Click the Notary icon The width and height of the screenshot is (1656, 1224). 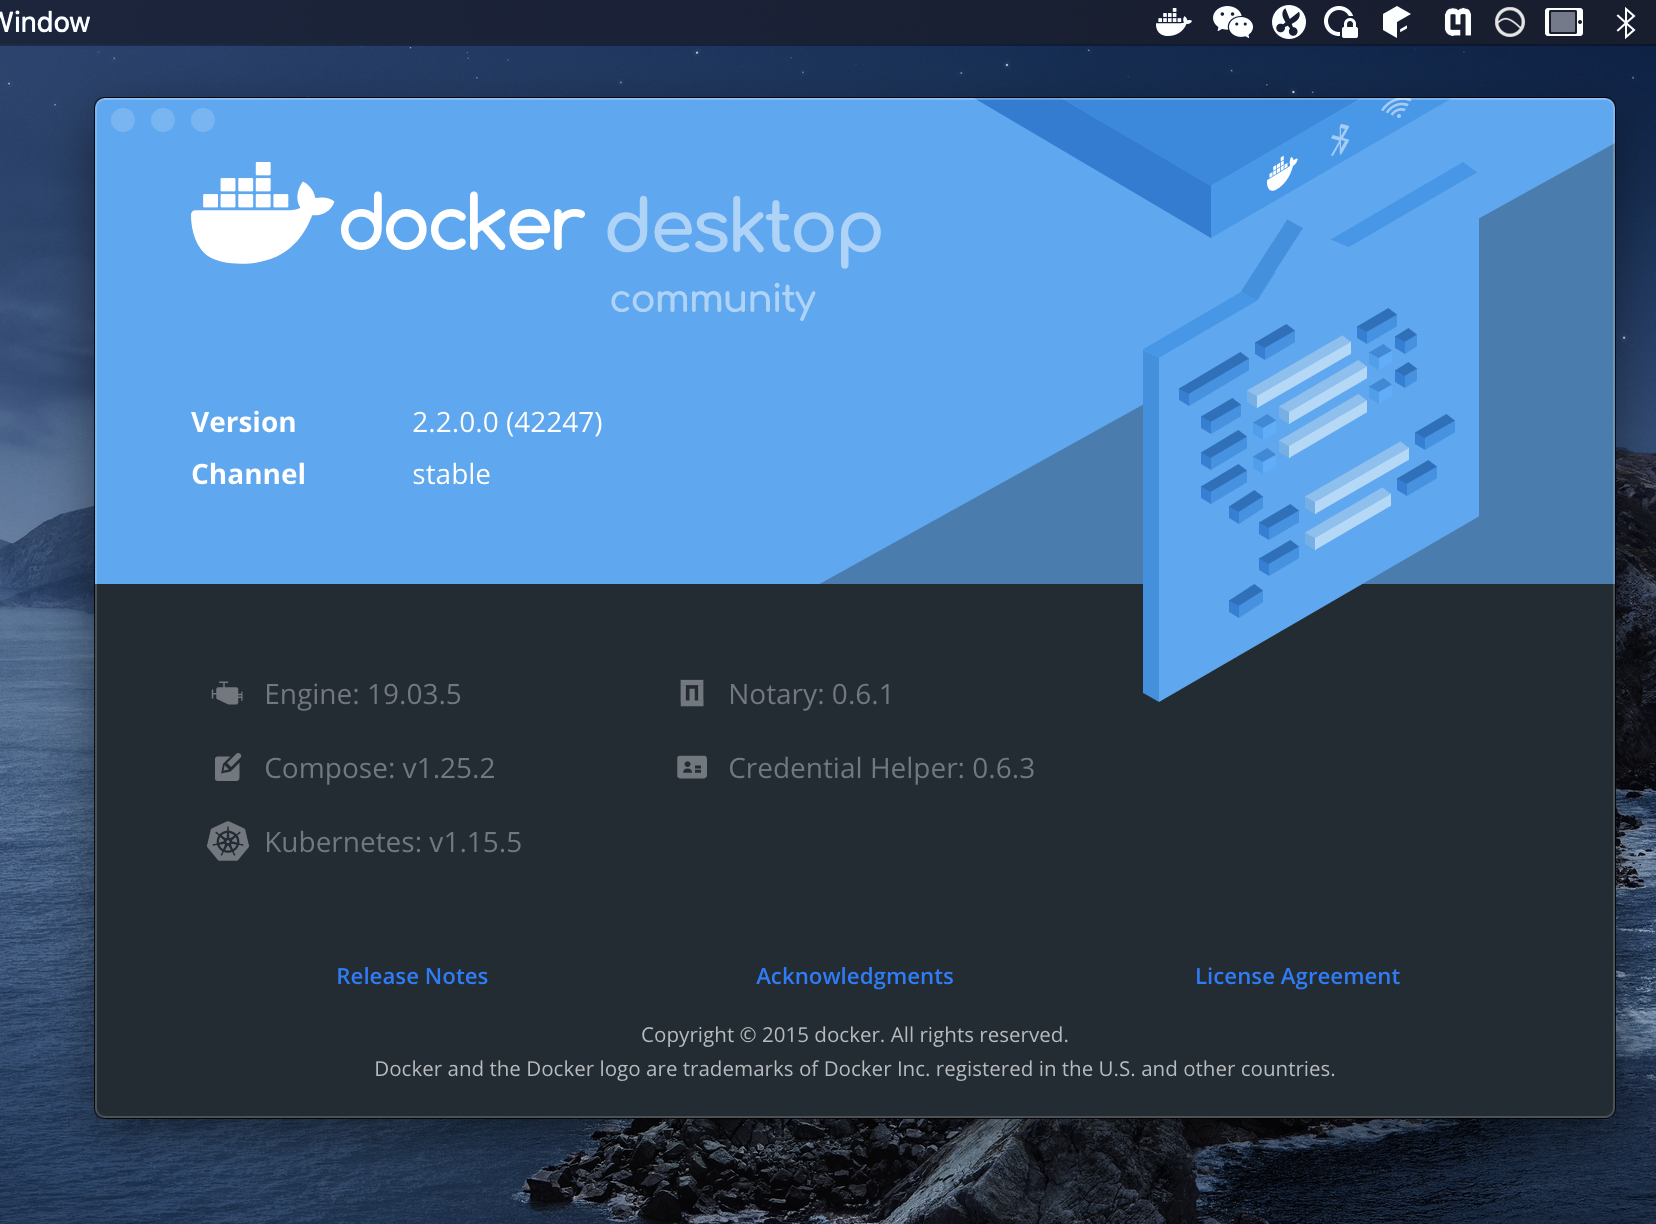692,693
